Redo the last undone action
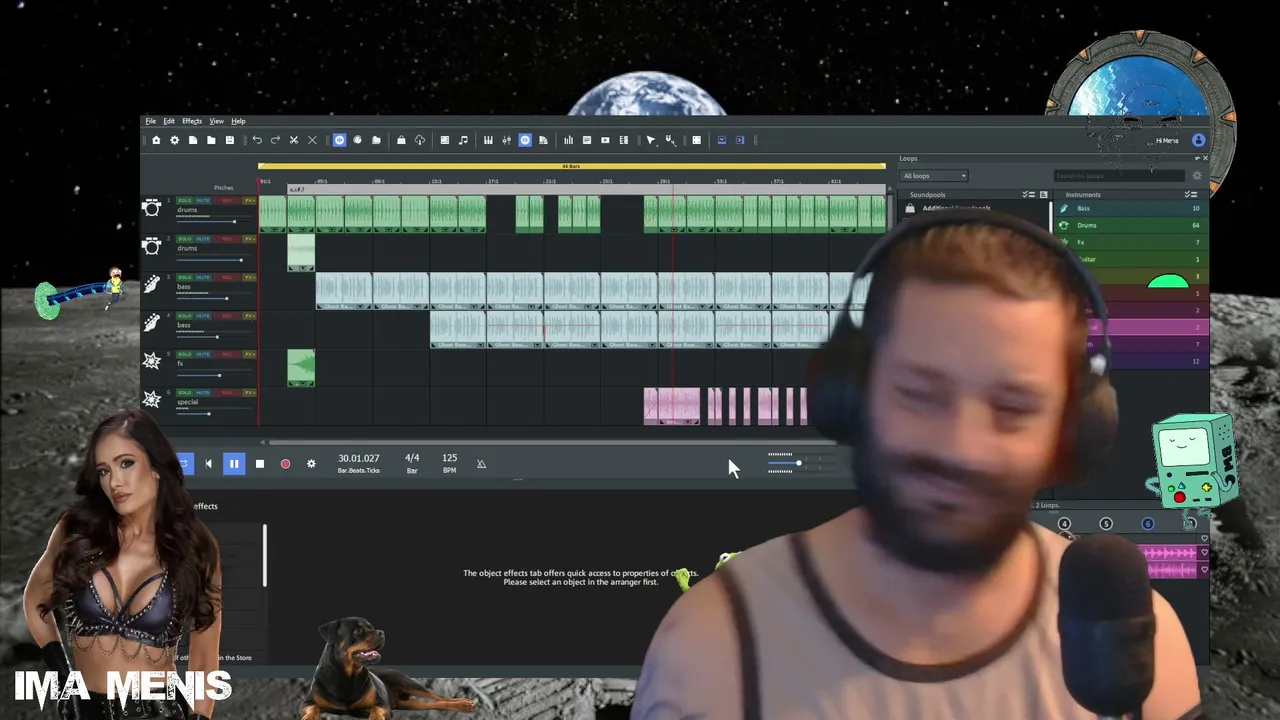The width and height of the screenshot is (1280, 720). coord(275,140)
